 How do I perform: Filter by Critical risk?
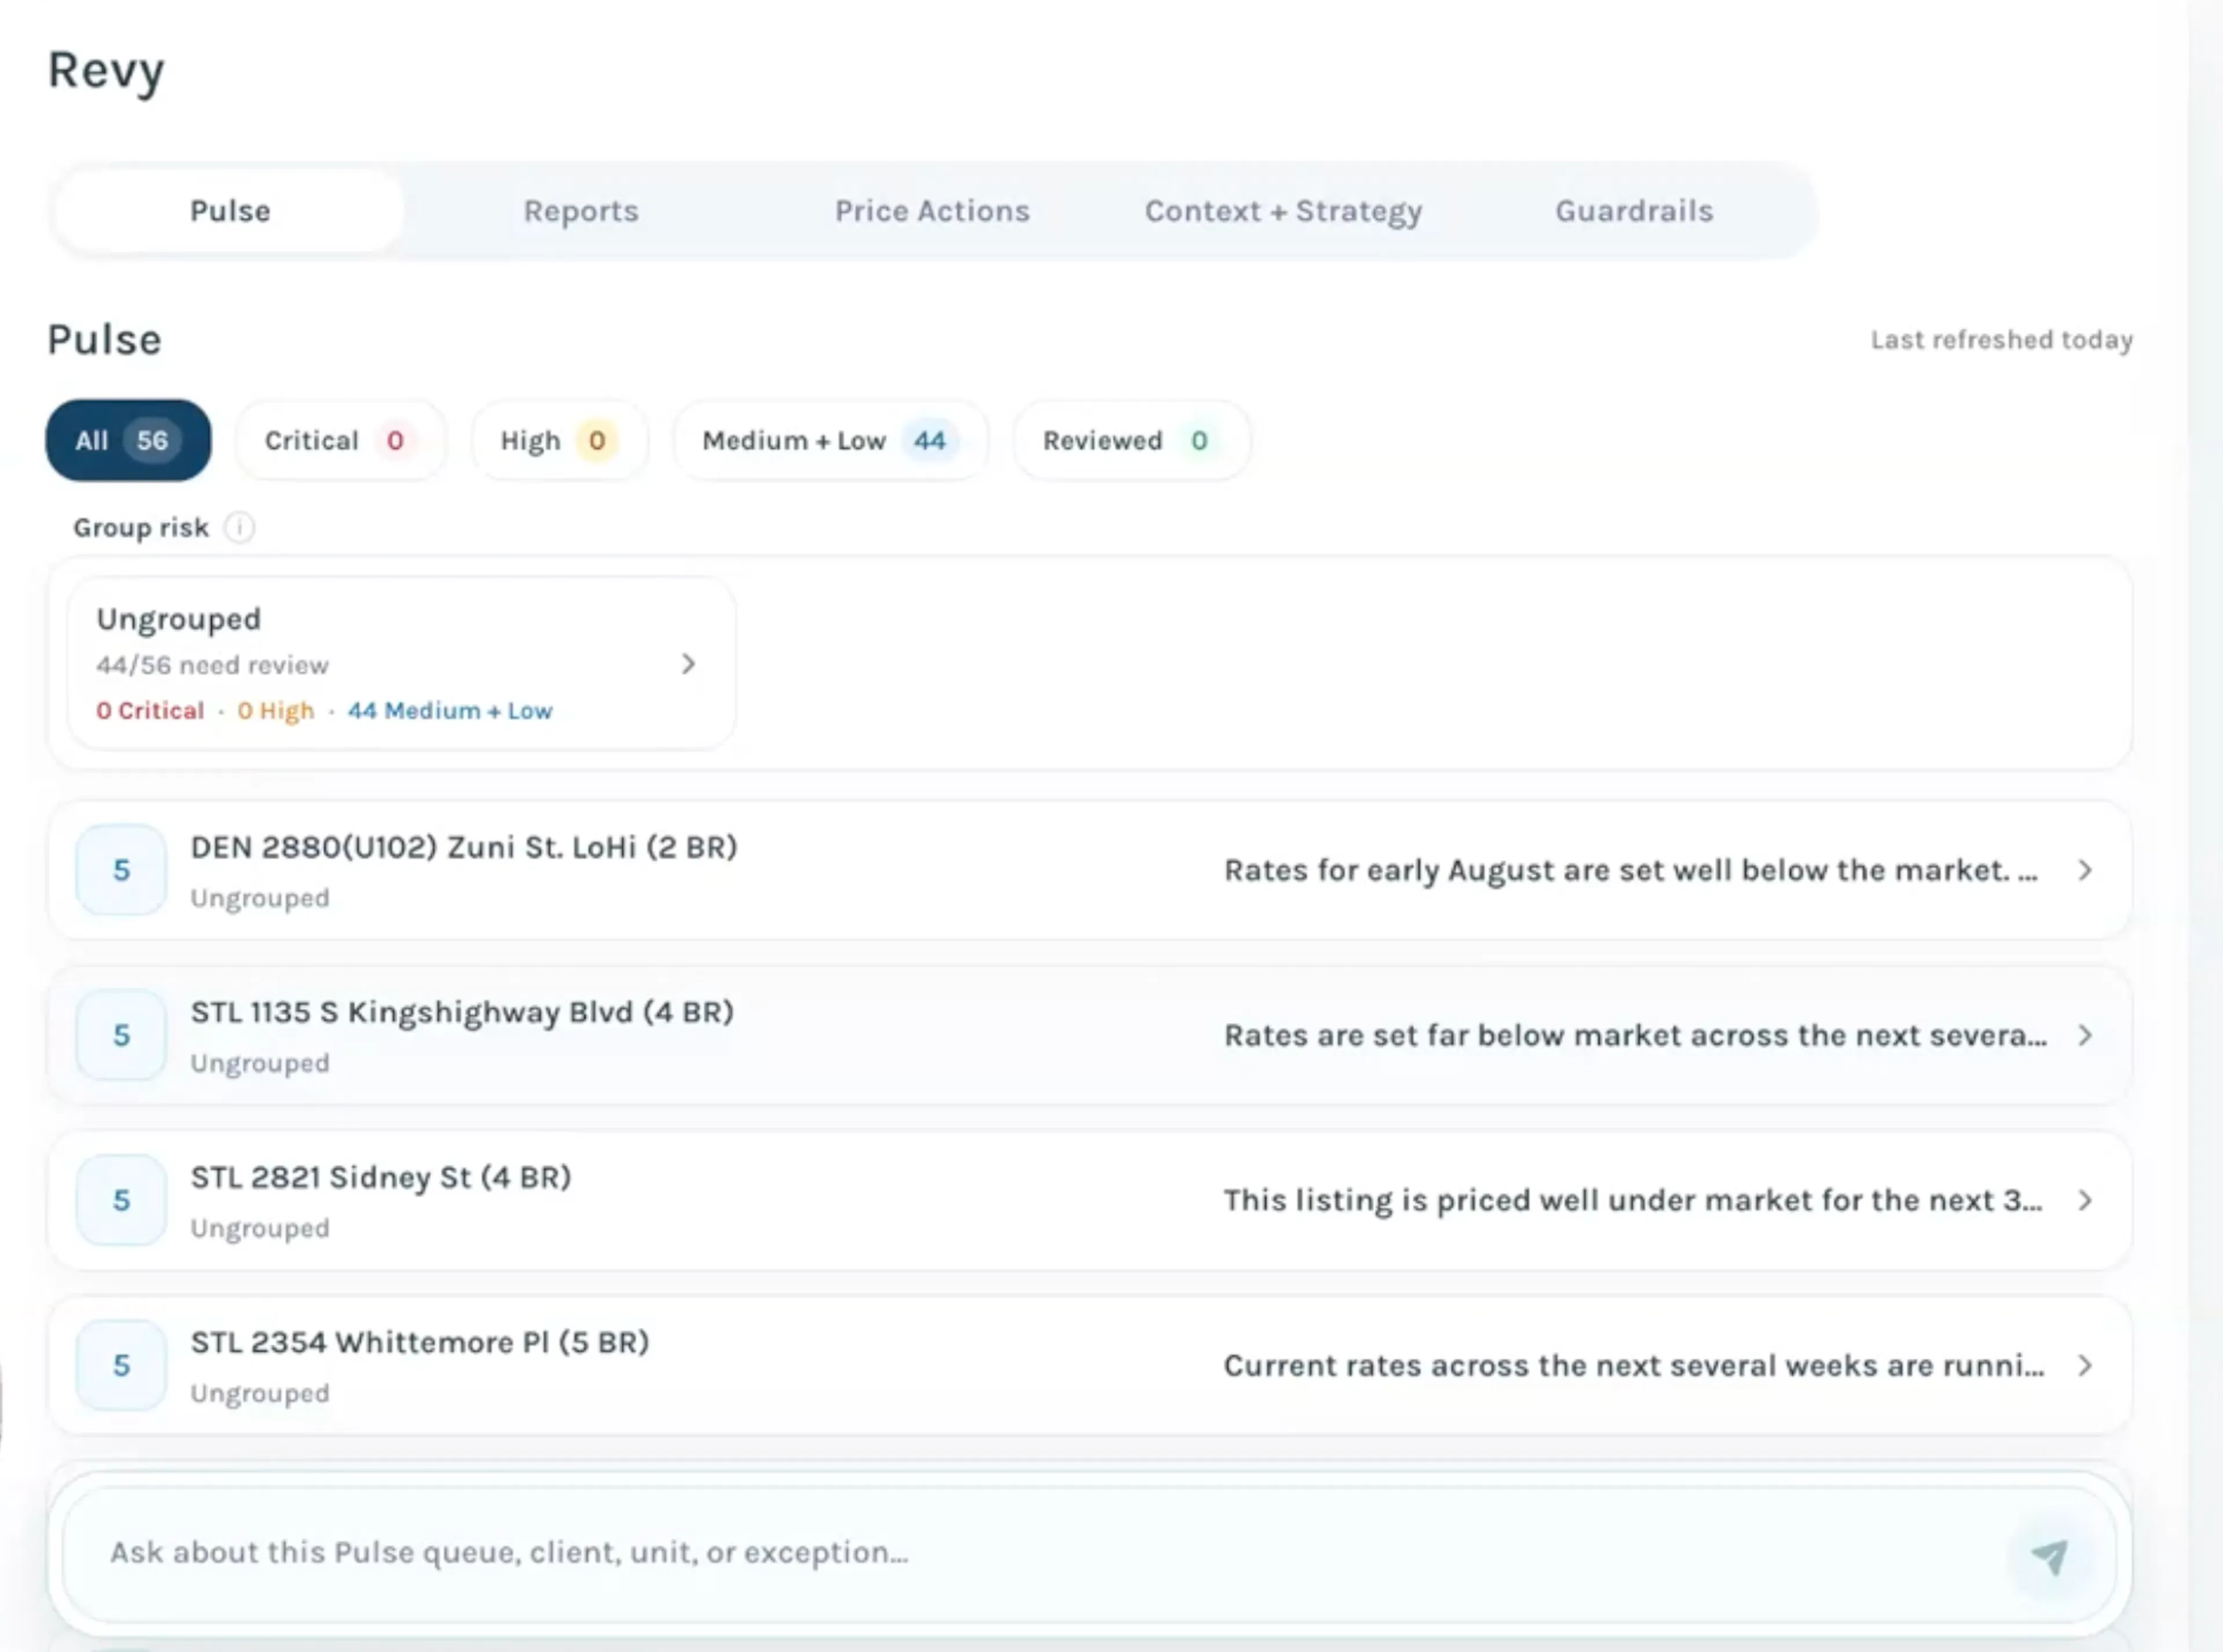(x=340, y=440)
